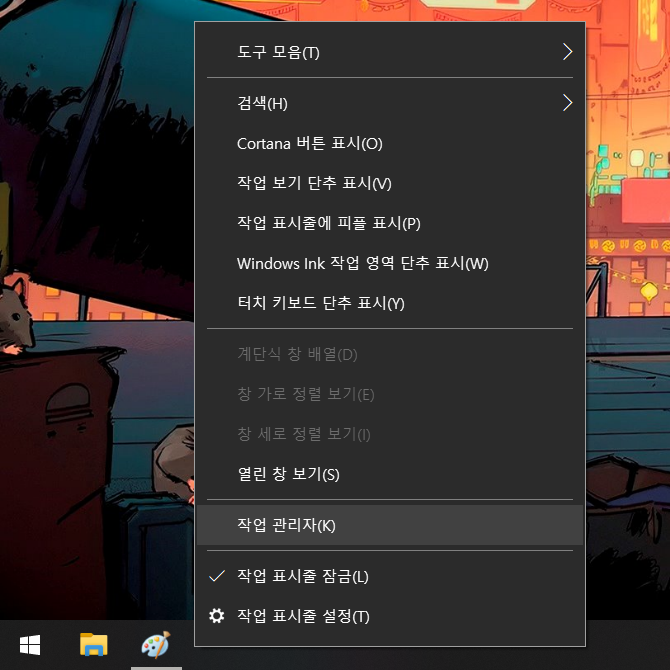Open File Explorer from the taskbar

[x=94, y=644]
